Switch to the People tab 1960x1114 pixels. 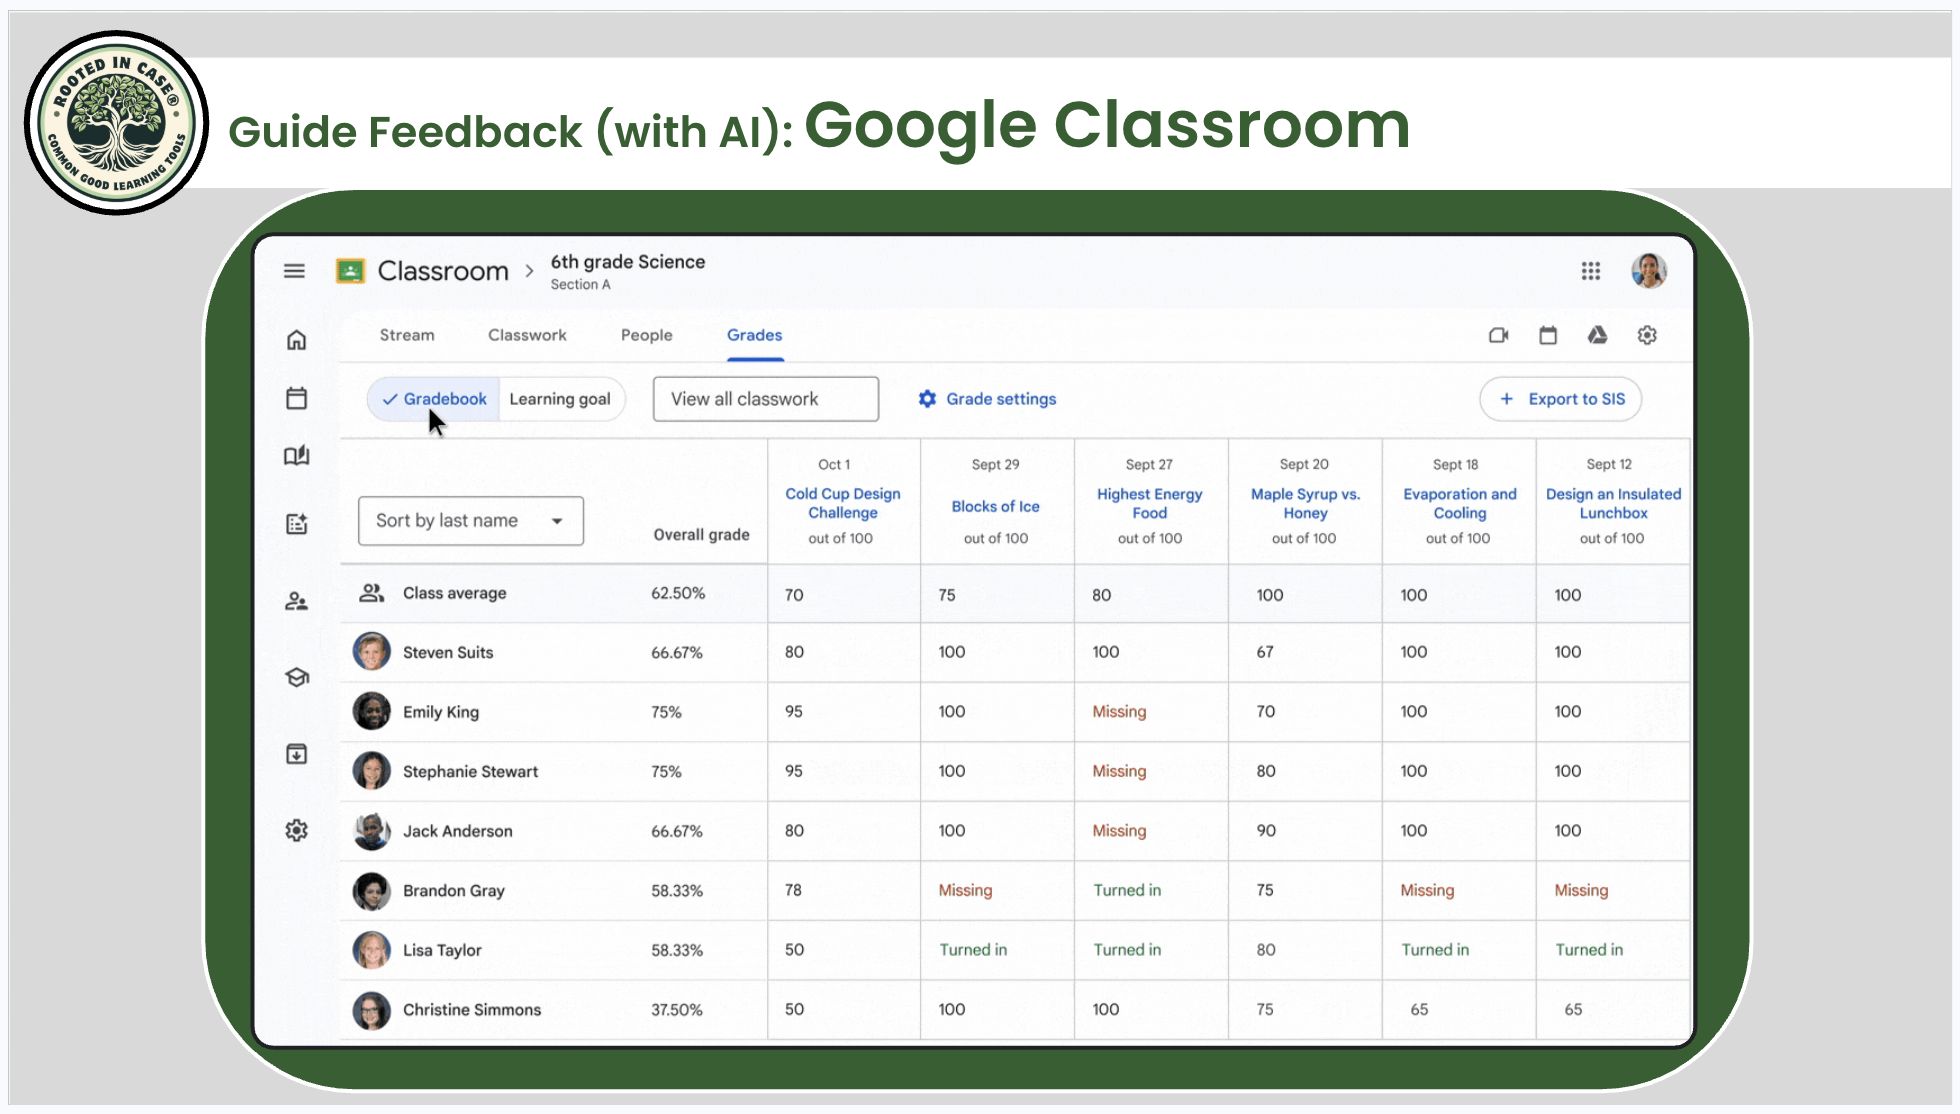[647, 335]
